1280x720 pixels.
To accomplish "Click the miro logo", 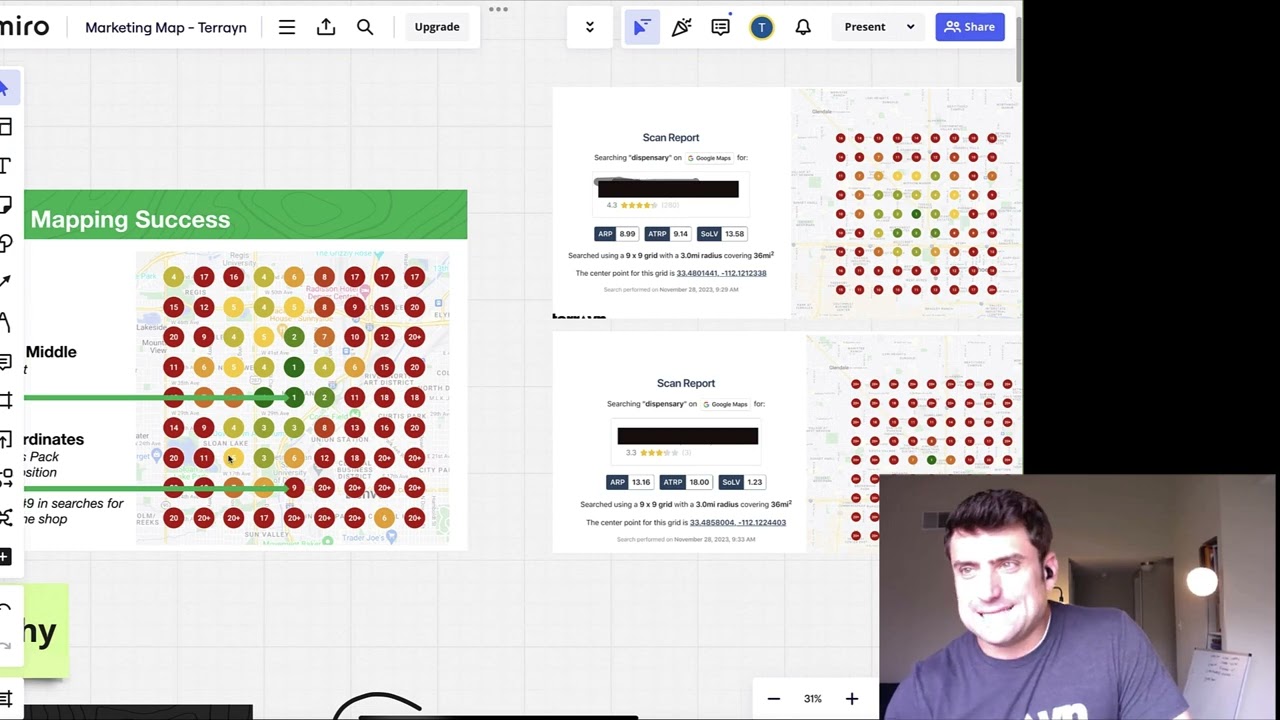I will (x=24, y=26).
